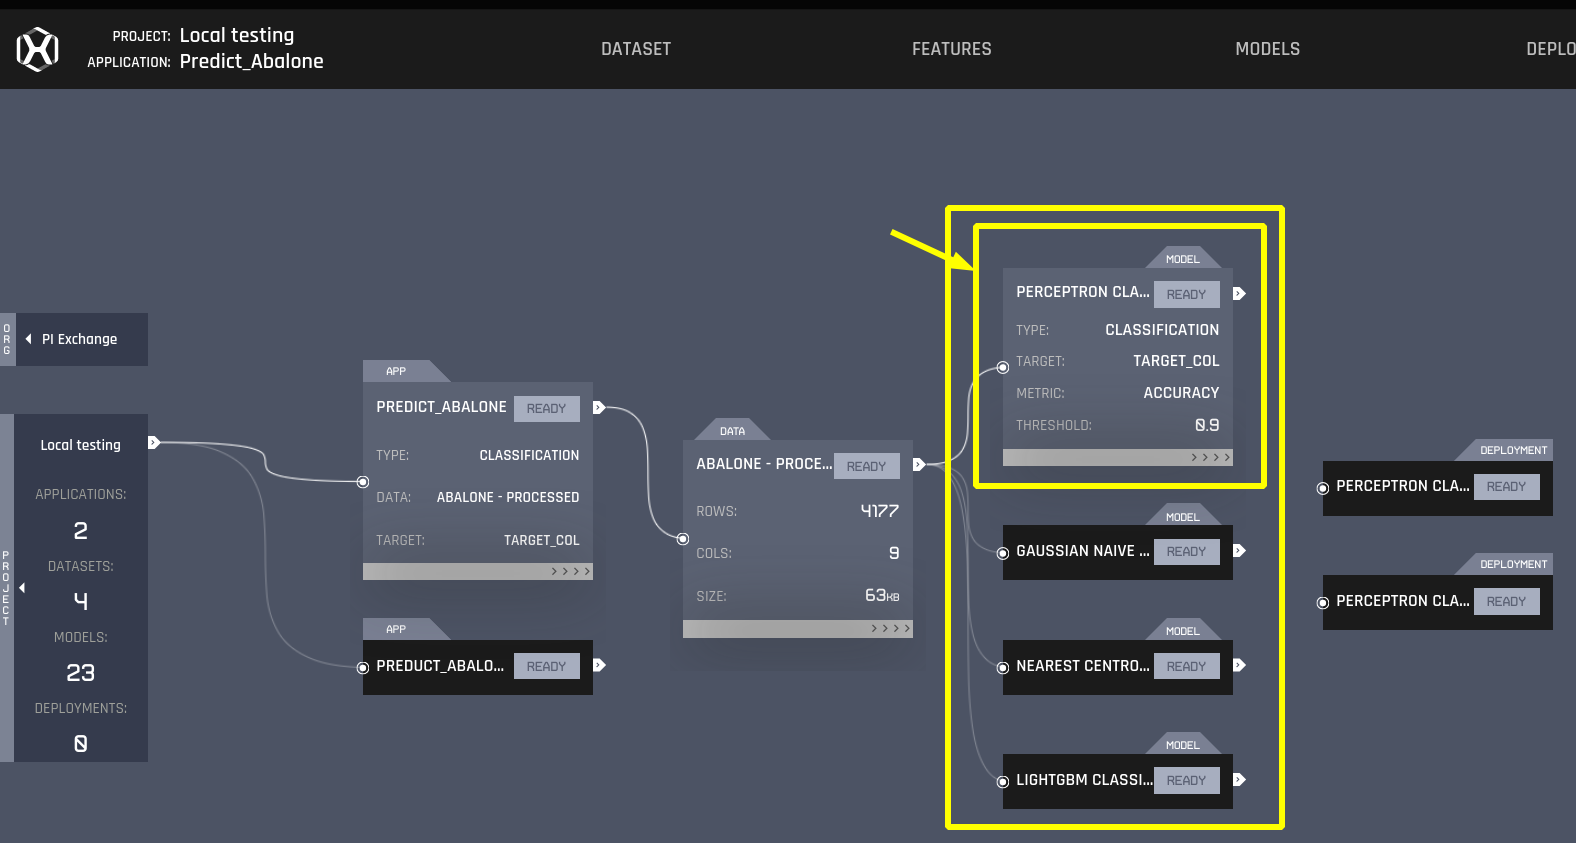The height and width of the screenshot is (843, 1576).
Task: Click the PREDUCT_ABALO... output connector arrow
Action: click(x=599, y=665)
